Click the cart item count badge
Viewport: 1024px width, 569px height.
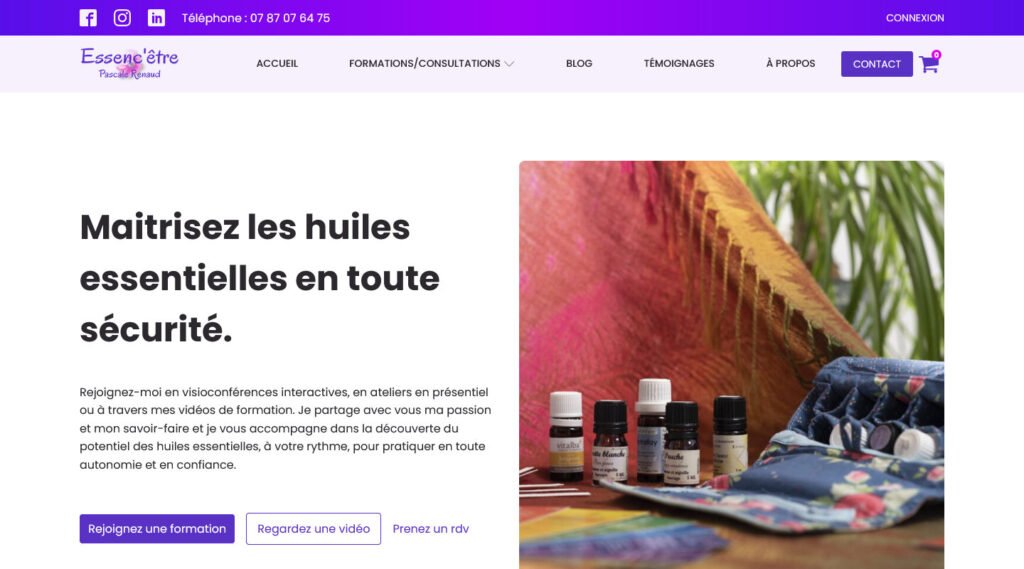936,55
